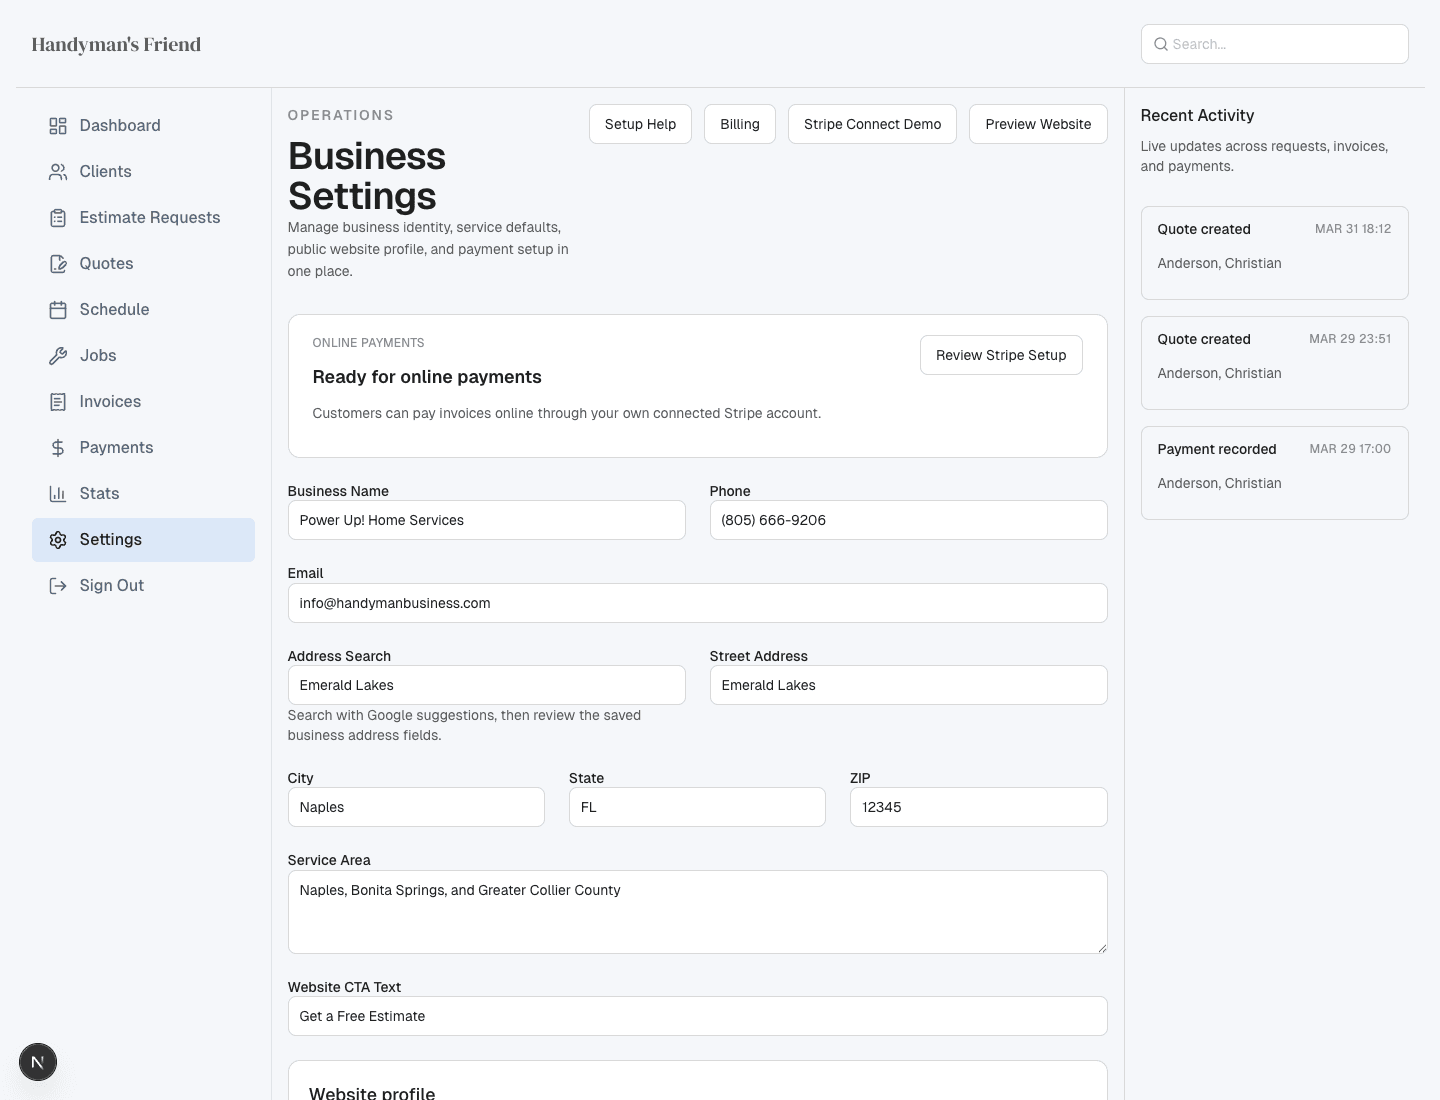Click the Website profile heading
The width and height of the screenshot is (1440, 1100).
372,1092
